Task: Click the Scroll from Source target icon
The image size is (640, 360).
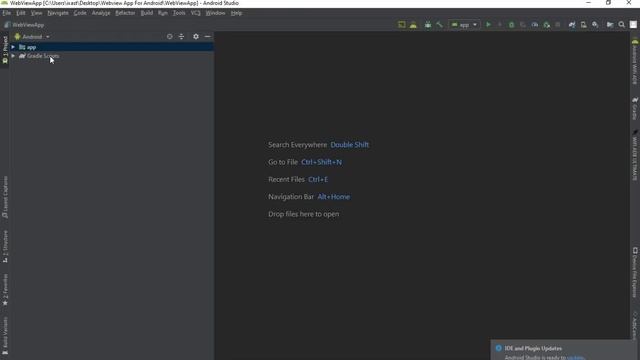Action: (x=169, y=37)
